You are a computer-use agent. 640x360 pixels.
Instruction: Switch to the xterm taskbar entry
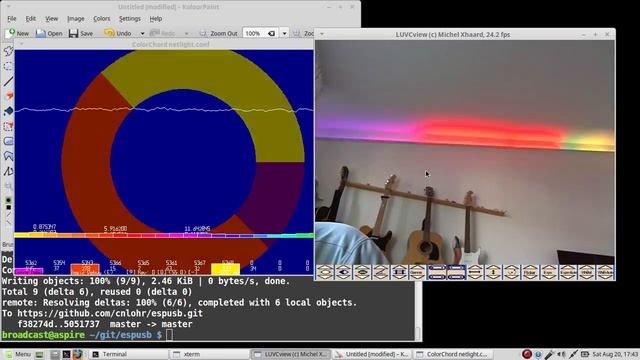click(x=210, y=354)
